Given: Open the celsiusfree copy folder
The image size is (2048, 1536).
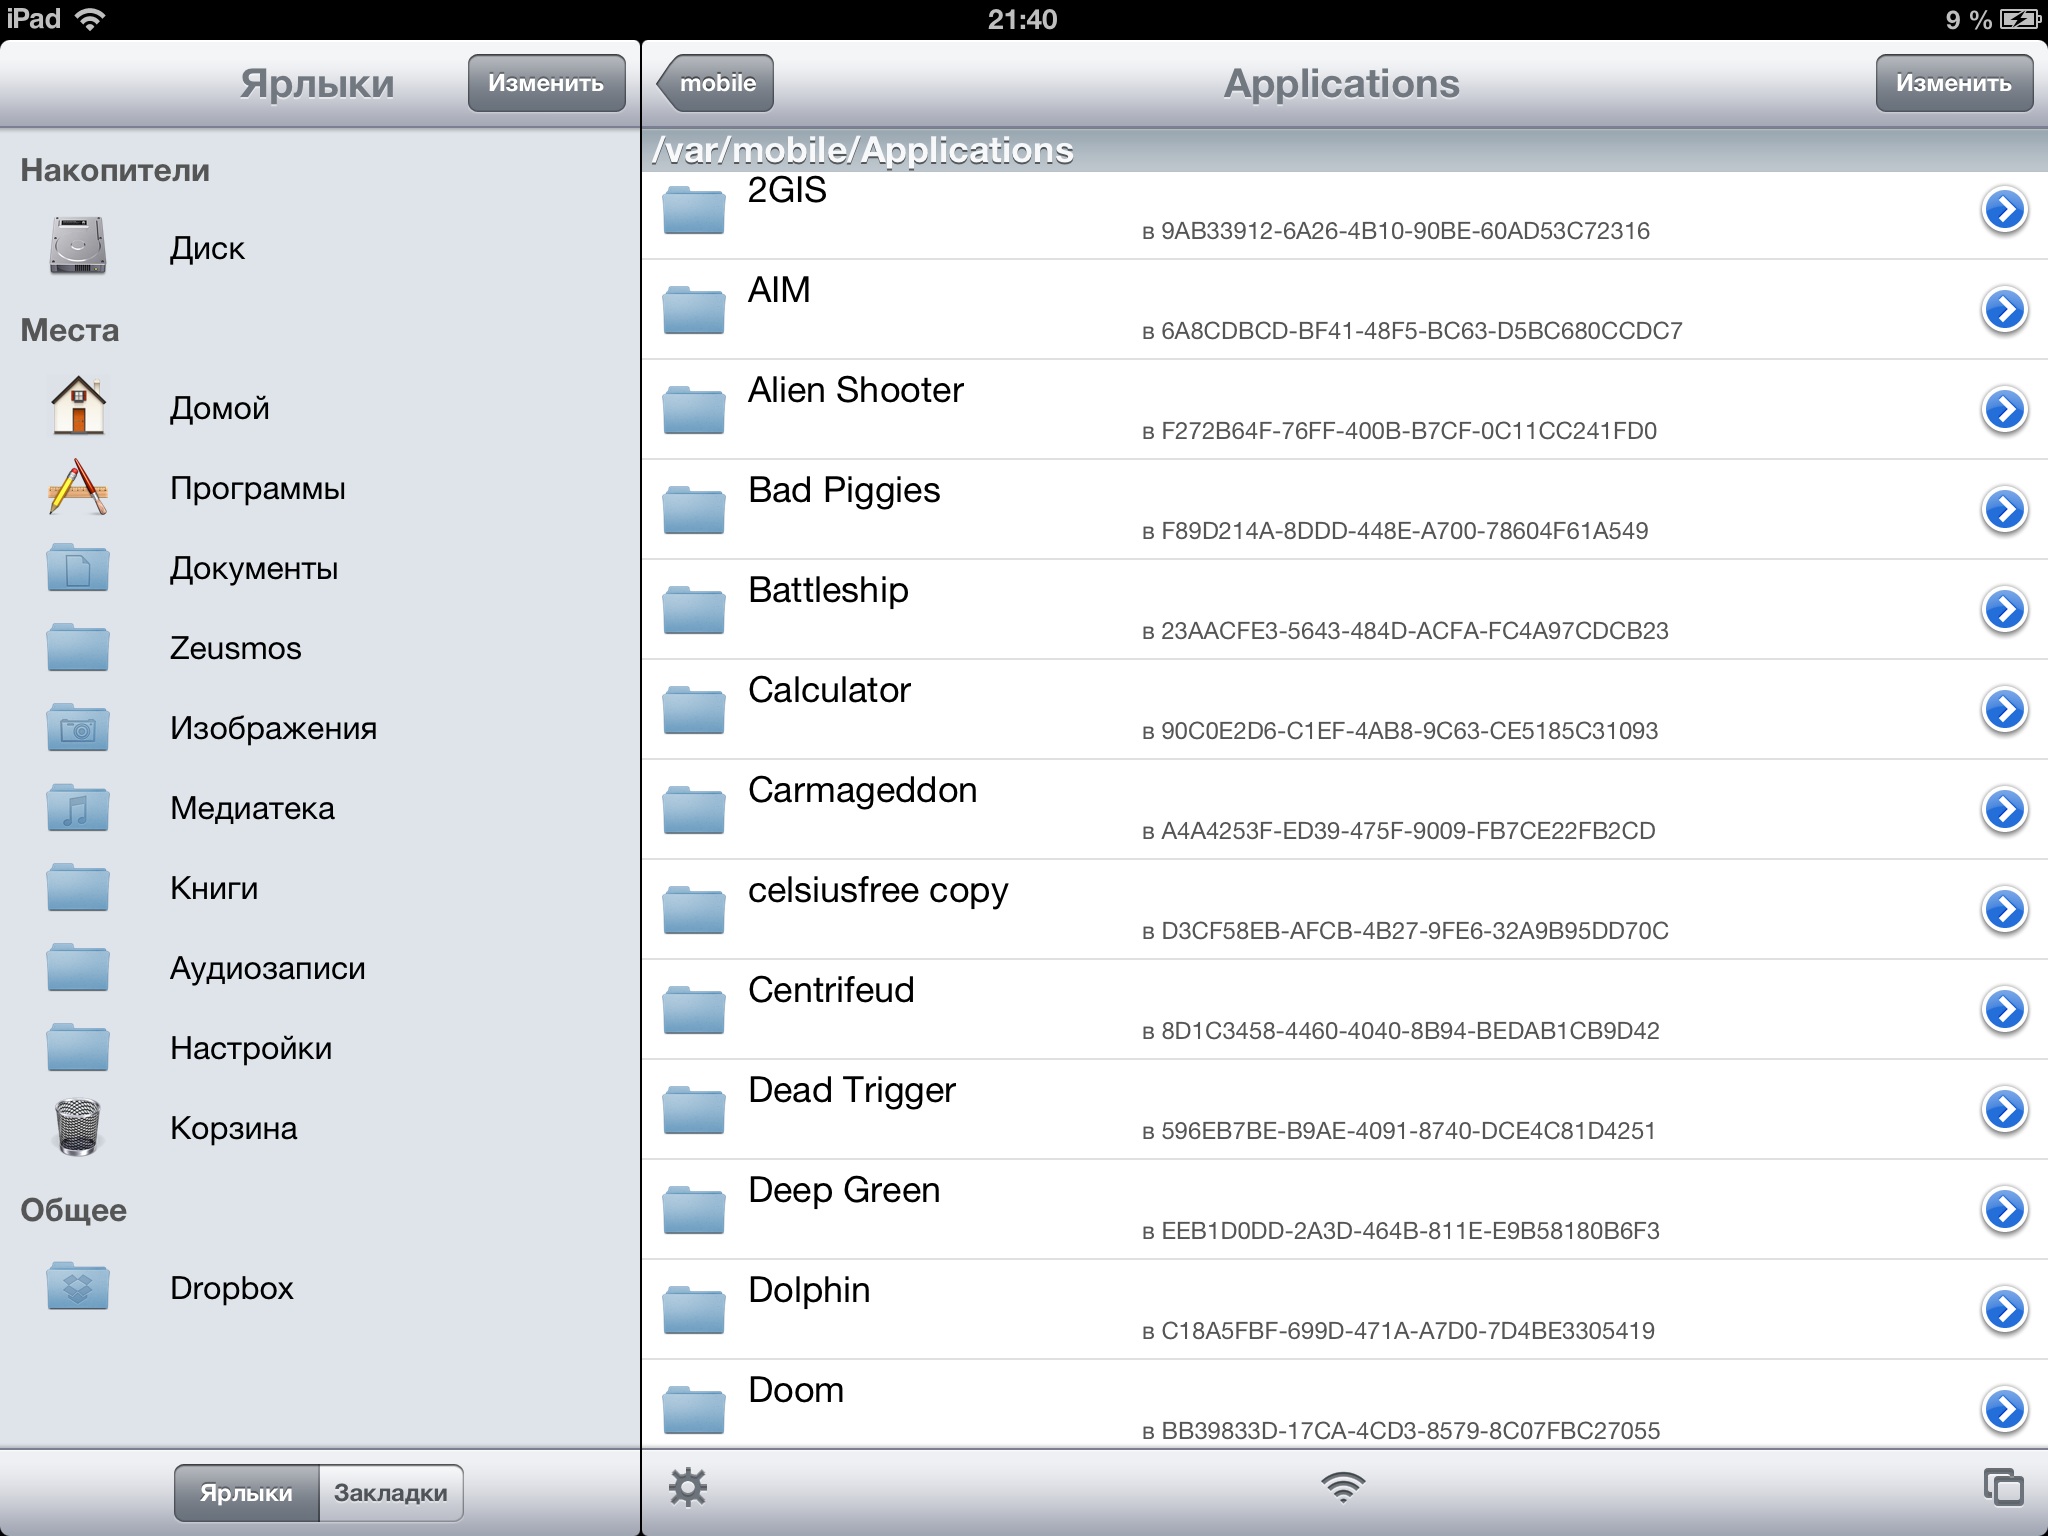Looking at the screenshot, I should 1345,910.
